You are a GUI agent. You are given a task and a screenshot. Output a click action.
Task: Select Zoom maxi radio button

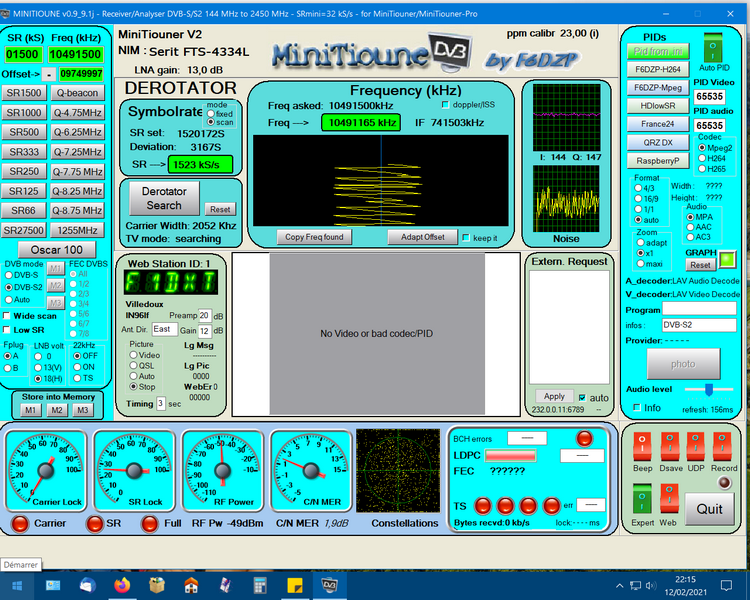point(640,264)
